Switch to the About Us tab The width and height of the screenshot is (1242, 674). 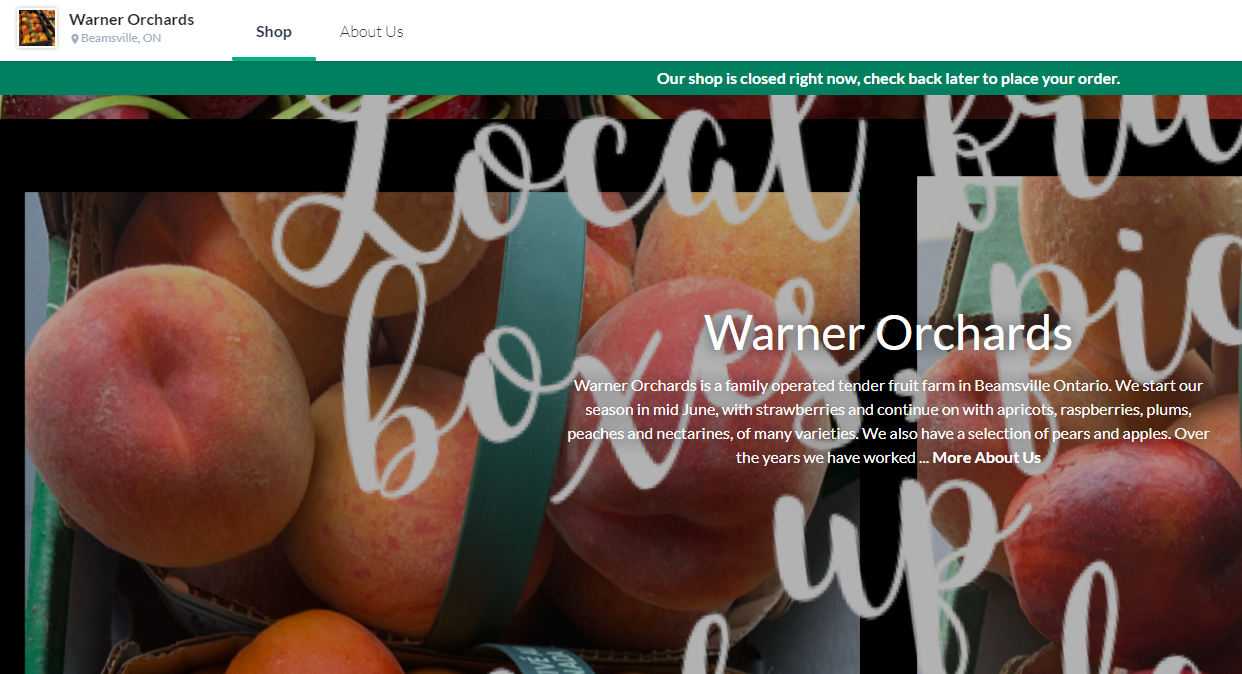(x=372, y=31)
